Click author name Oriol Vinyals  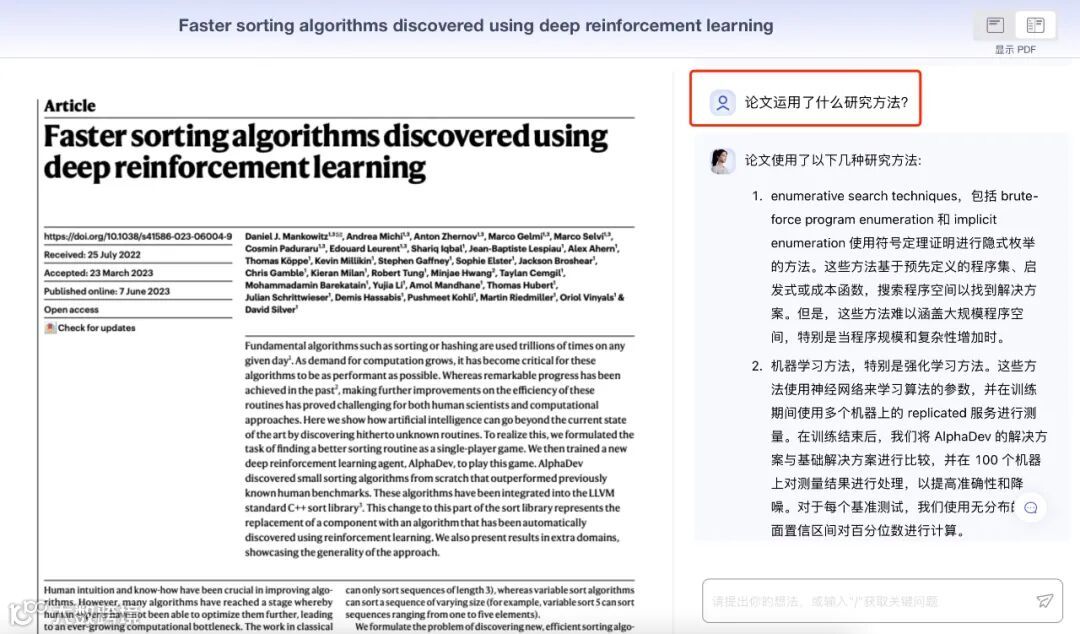[x=588, y=298]
